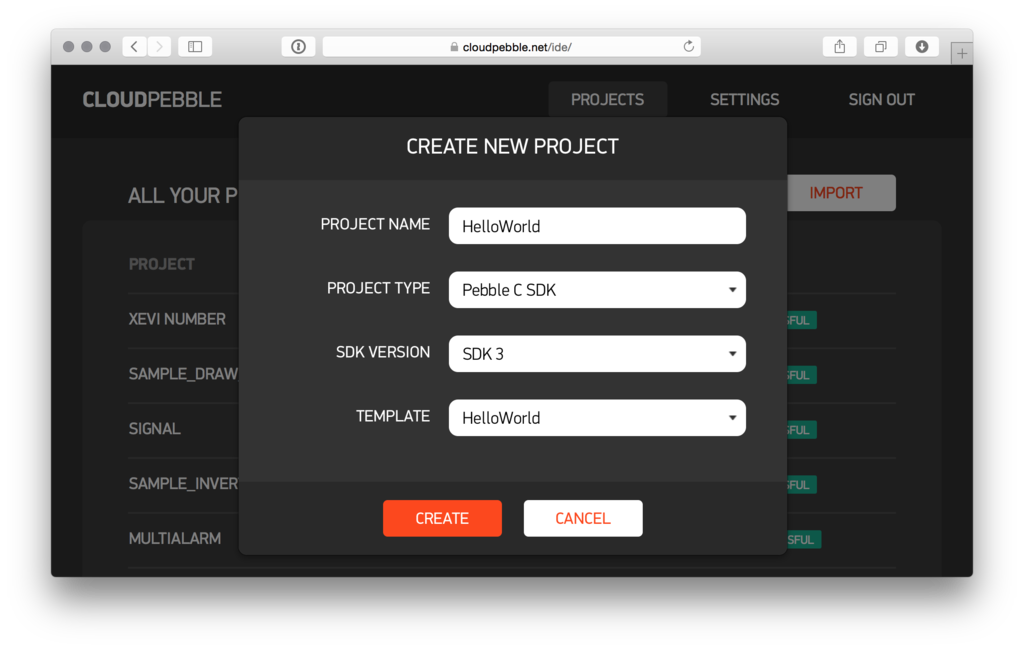Click the PROJECT TYPE label

click(378, 288)
